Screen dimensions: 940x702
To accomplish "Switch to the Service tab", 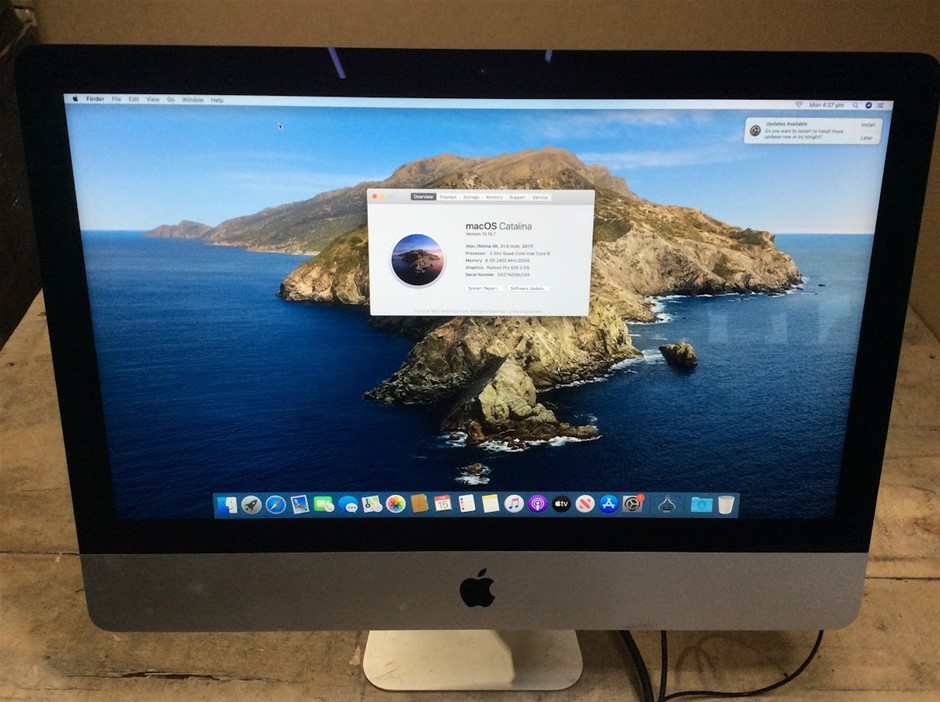I will pos(540,197).
